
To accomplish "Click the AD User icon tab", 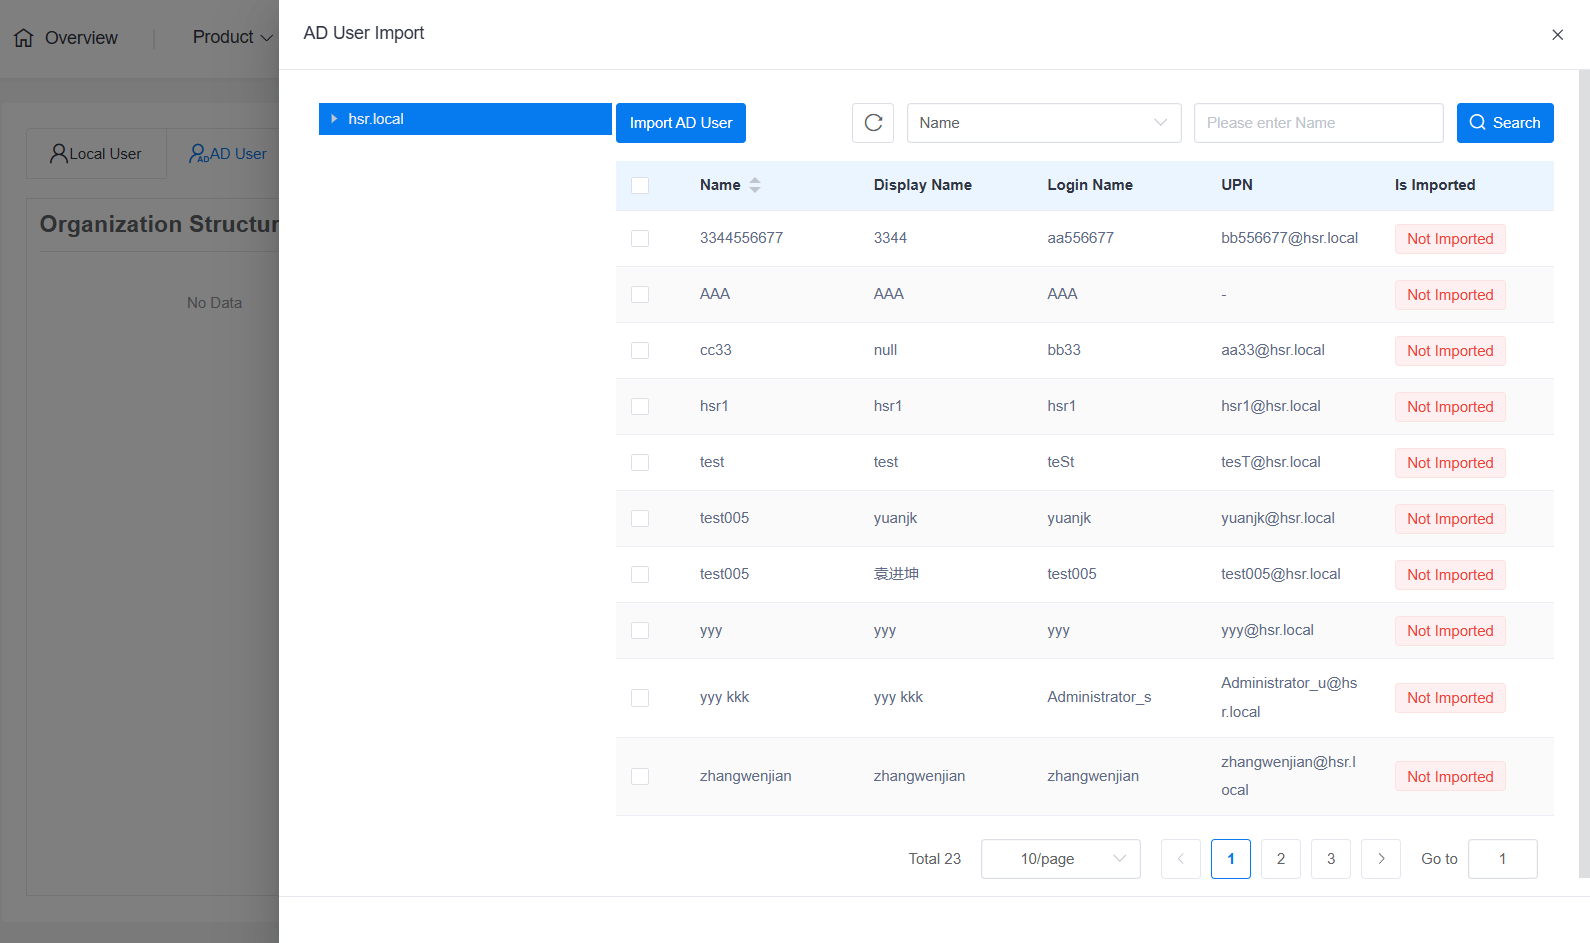I will click(x=198, y=154).
